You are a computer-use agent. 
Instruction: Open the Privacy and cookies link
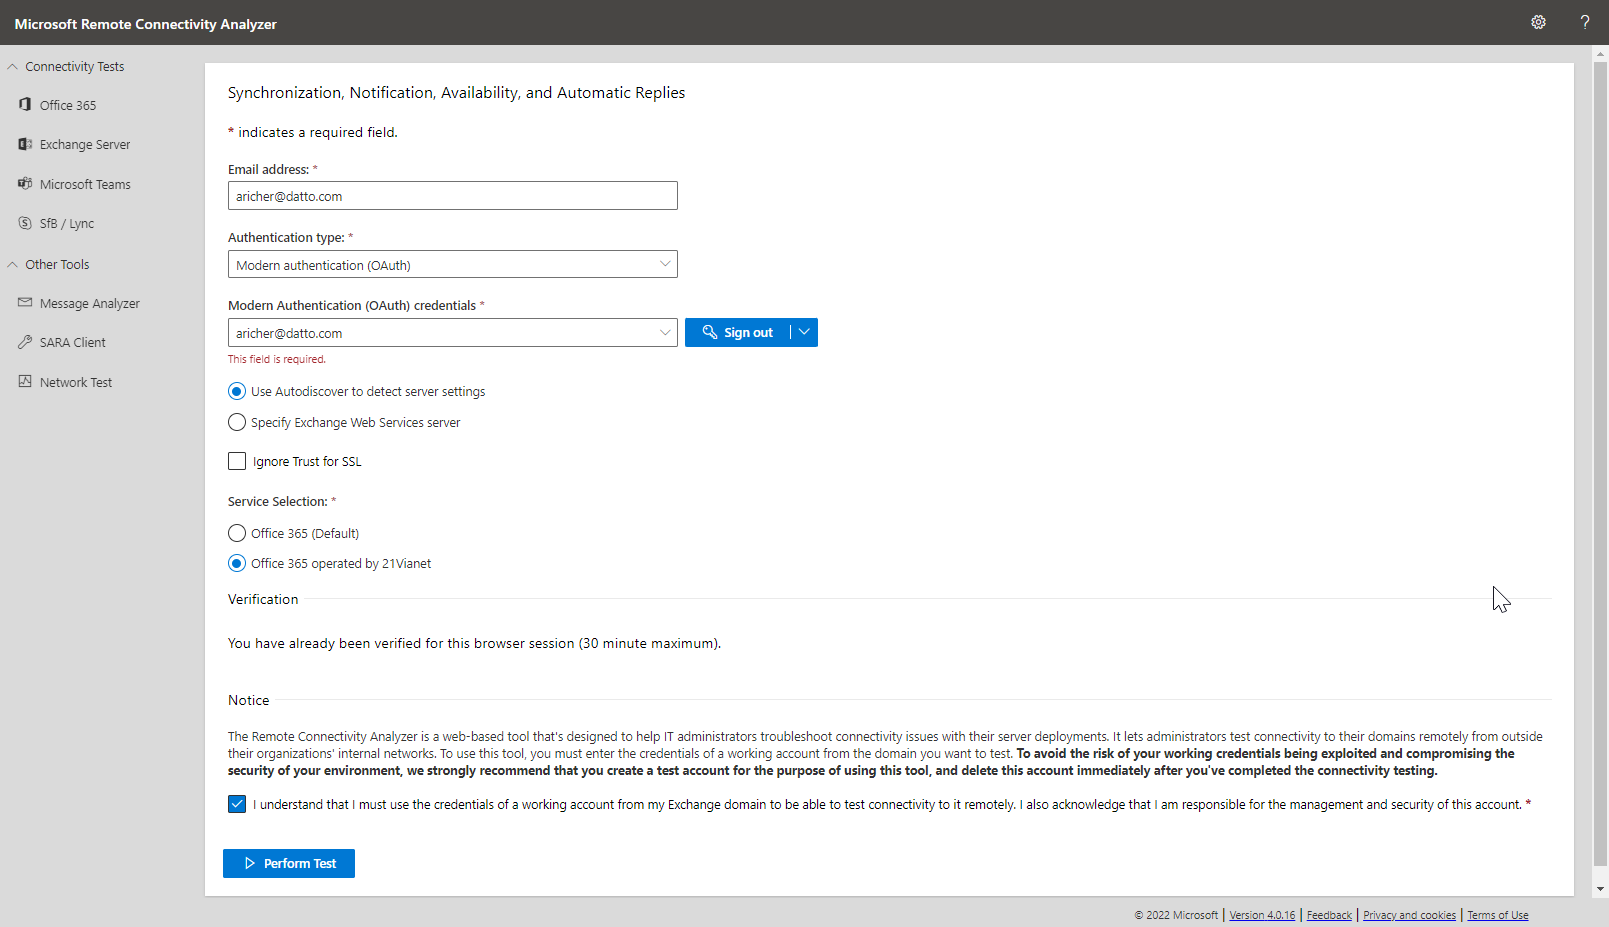pyautogui.click(x=1409, y=915)
